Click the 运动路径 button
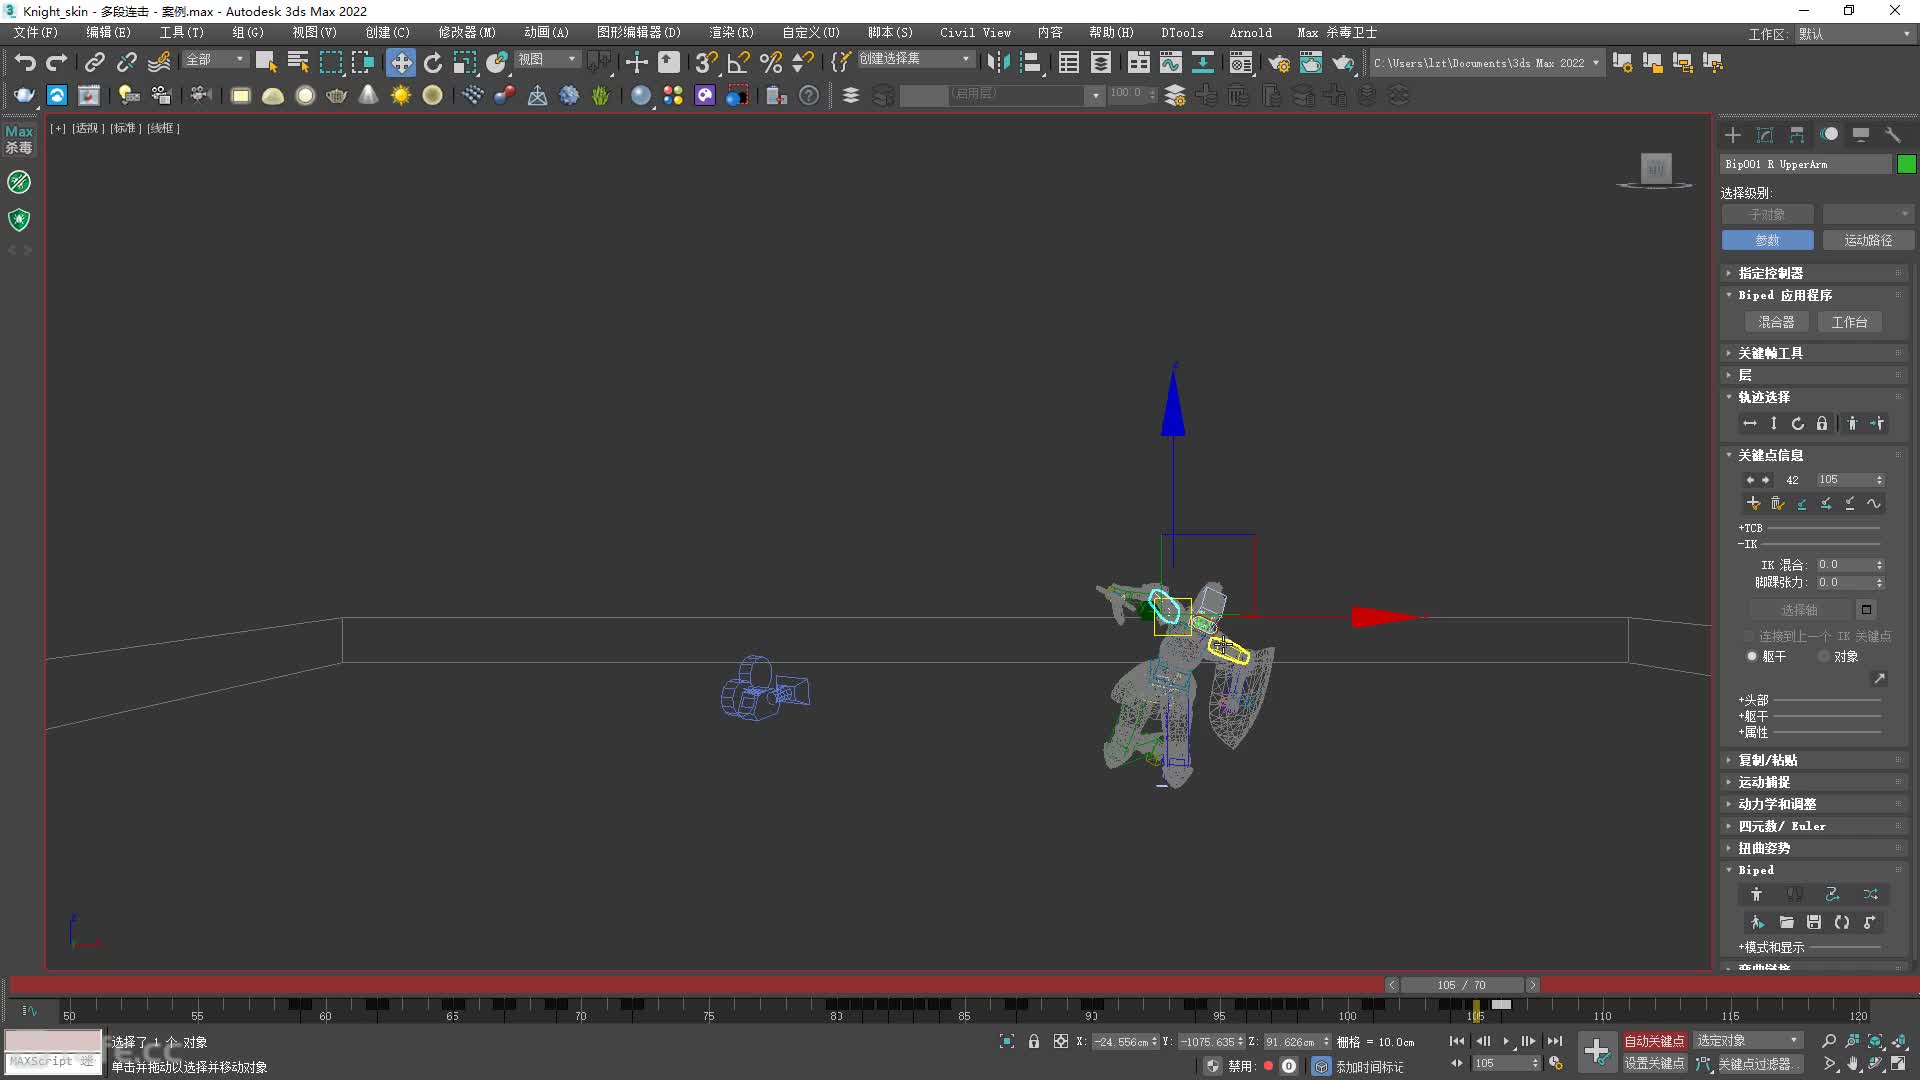This screenshot has height=1080, width=1920. coord(1868,240)
